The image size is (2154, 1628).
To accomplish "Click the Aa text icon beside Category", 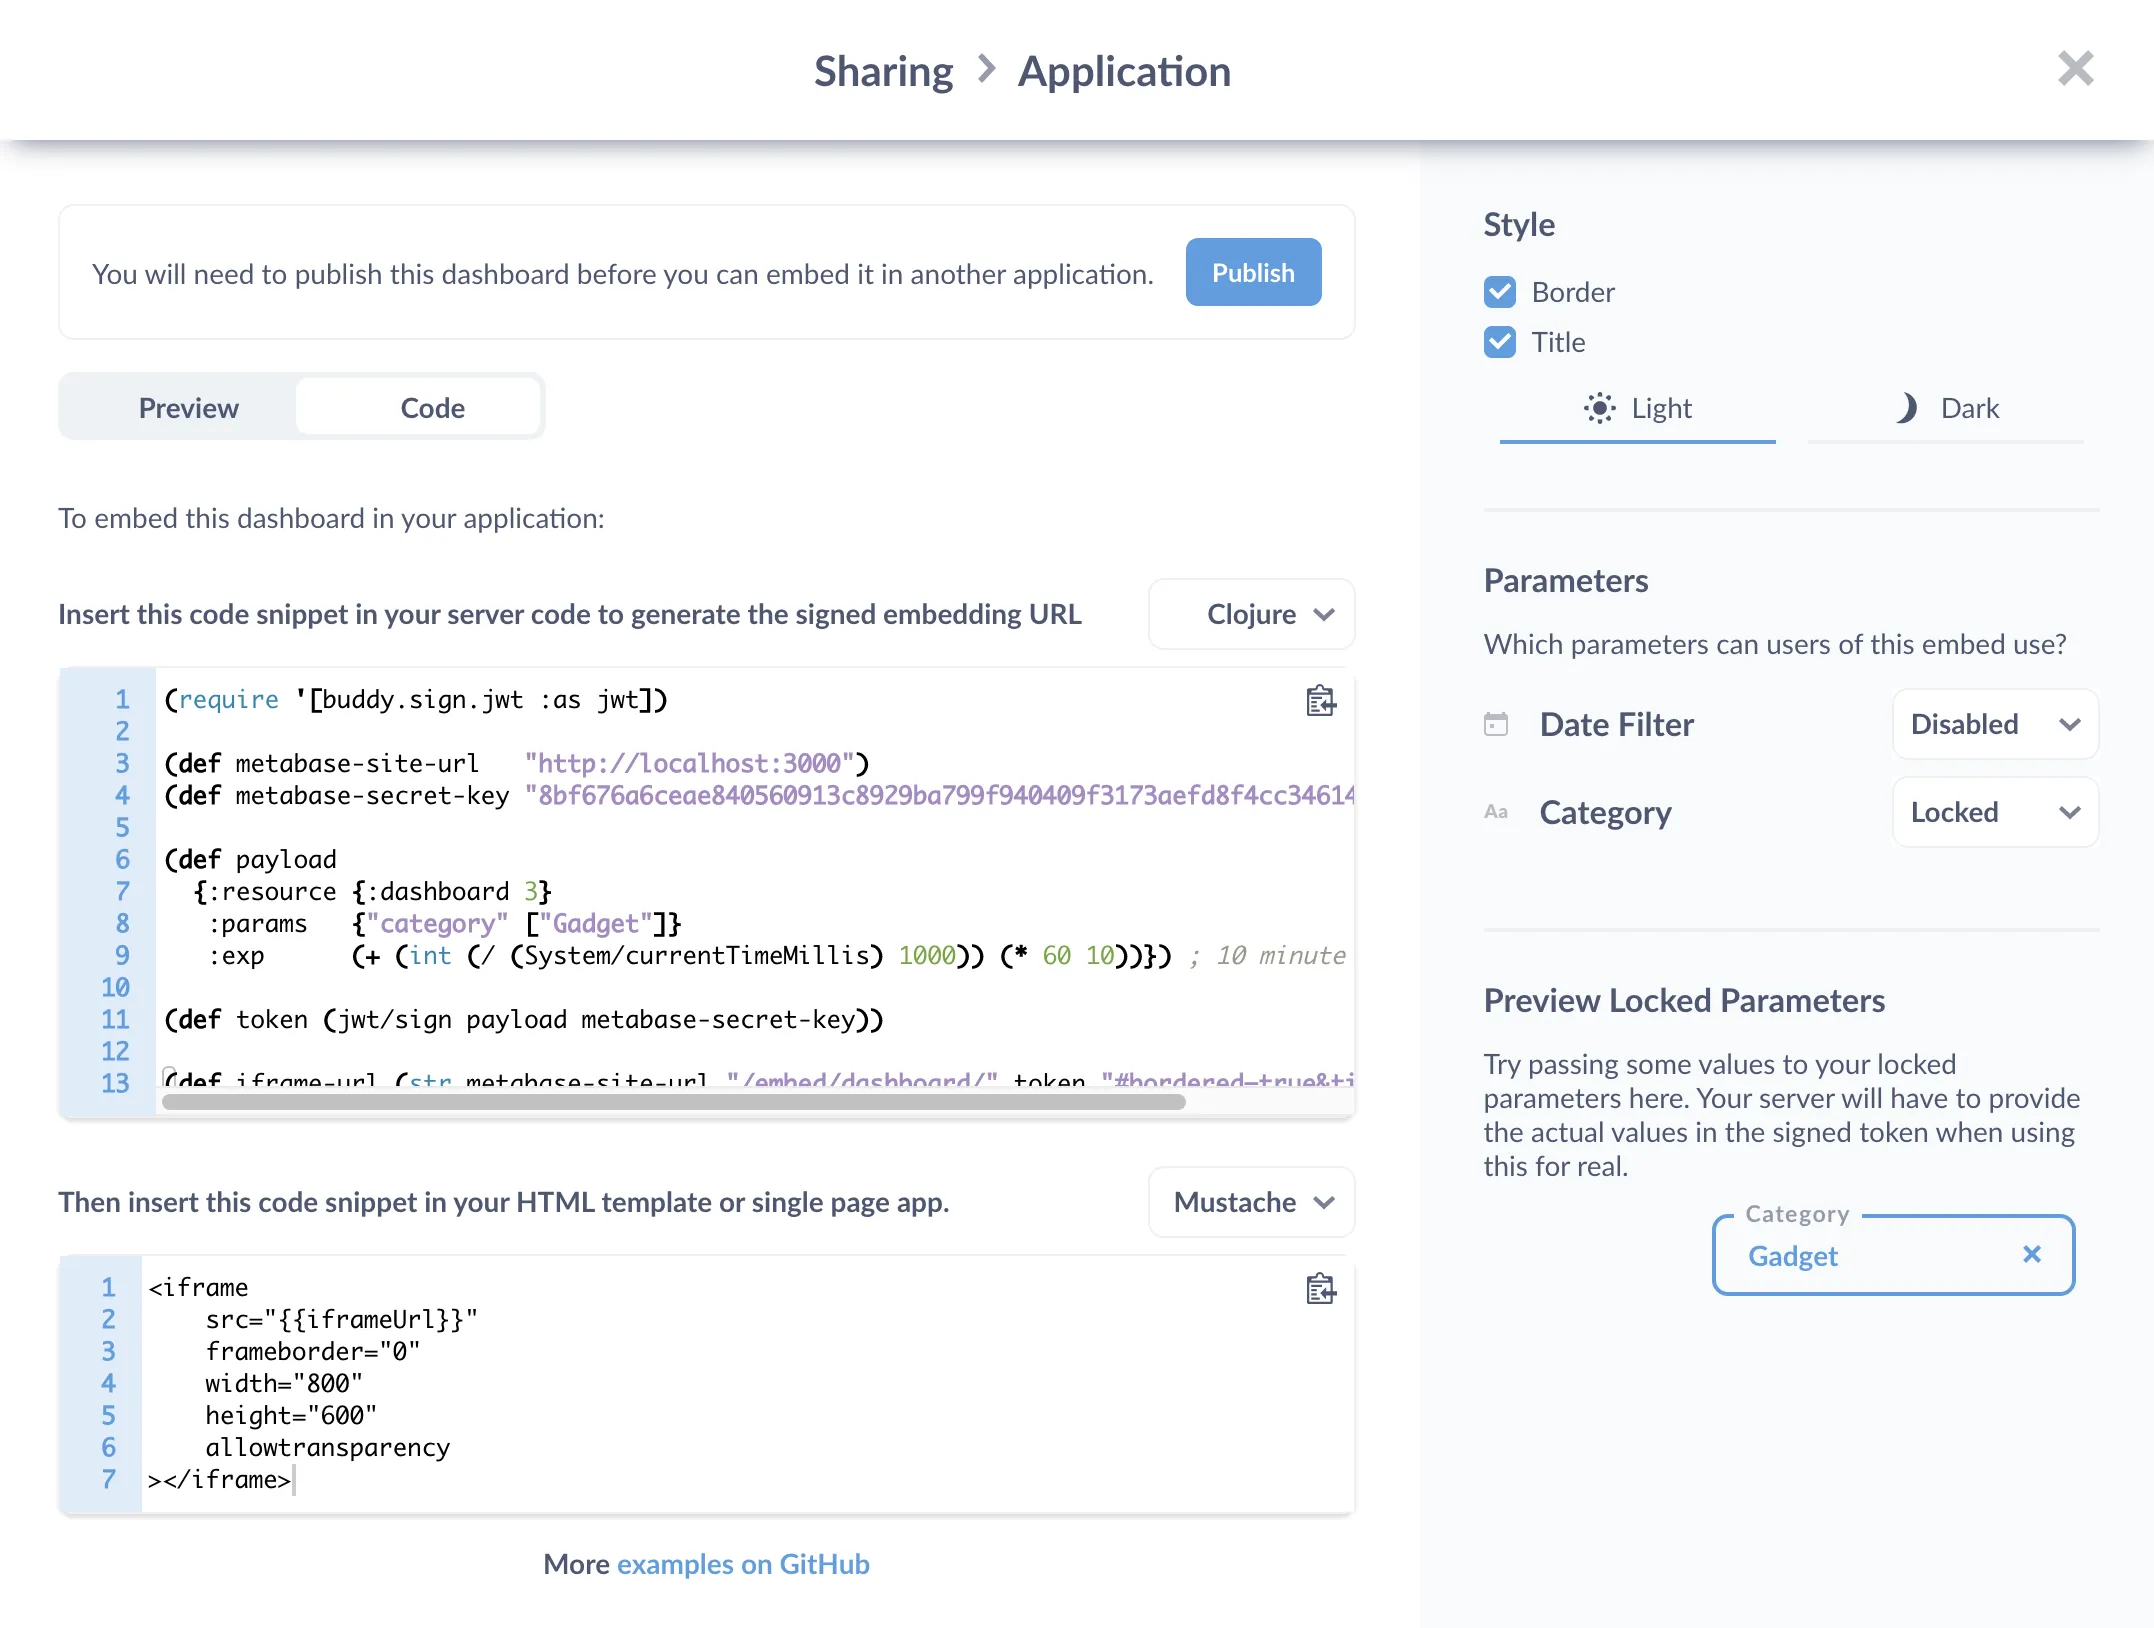I will 1496,812.
